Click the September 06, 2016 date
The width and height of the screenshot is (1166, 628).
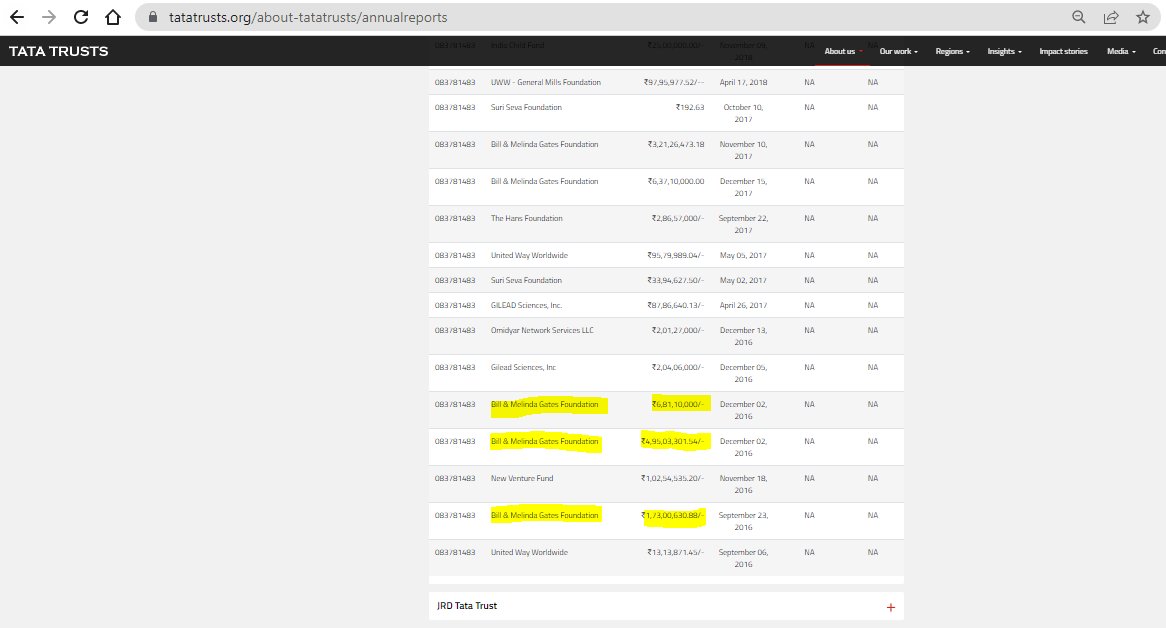coord(743,558)
